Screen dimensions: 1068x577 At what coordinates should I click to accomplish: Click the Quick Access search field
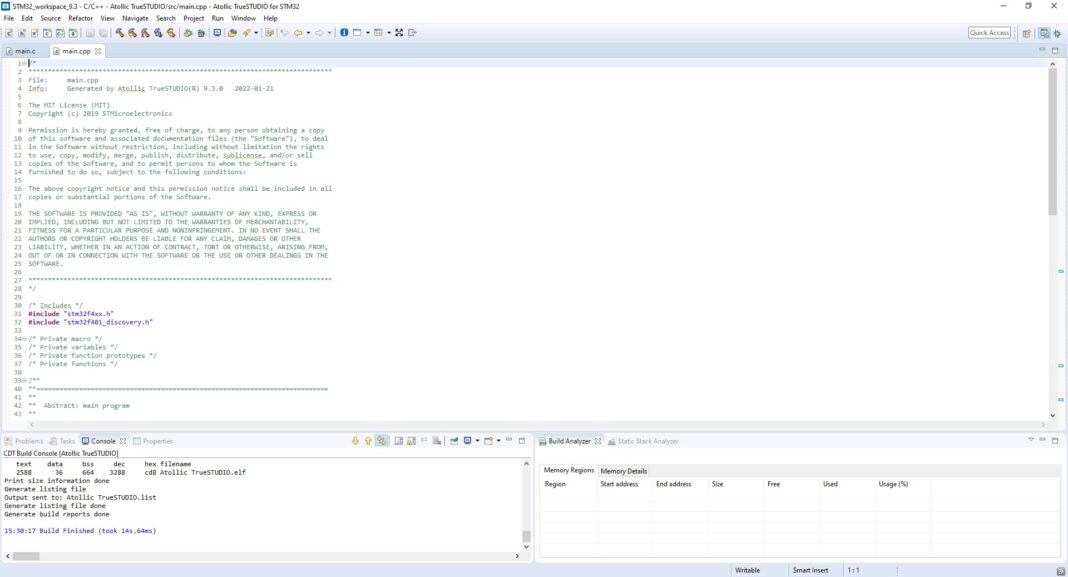click(x=989, y=33)
